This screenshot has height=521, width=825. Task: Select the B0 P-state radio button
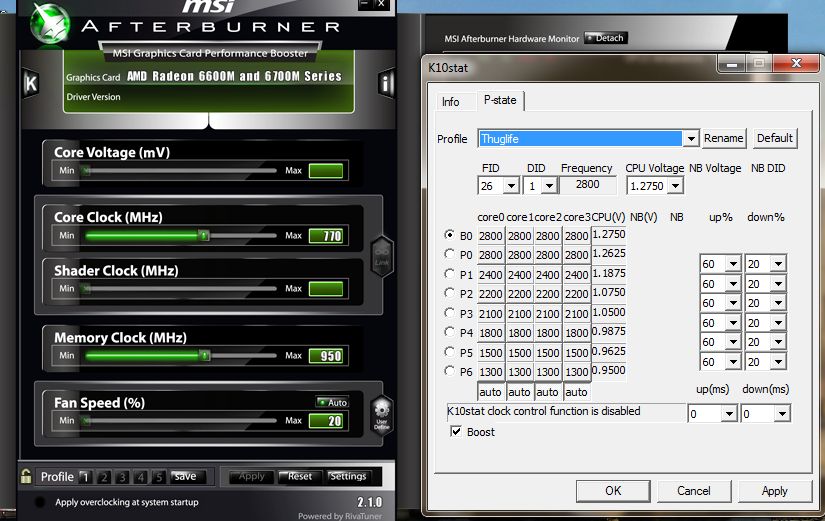(449, 235)
